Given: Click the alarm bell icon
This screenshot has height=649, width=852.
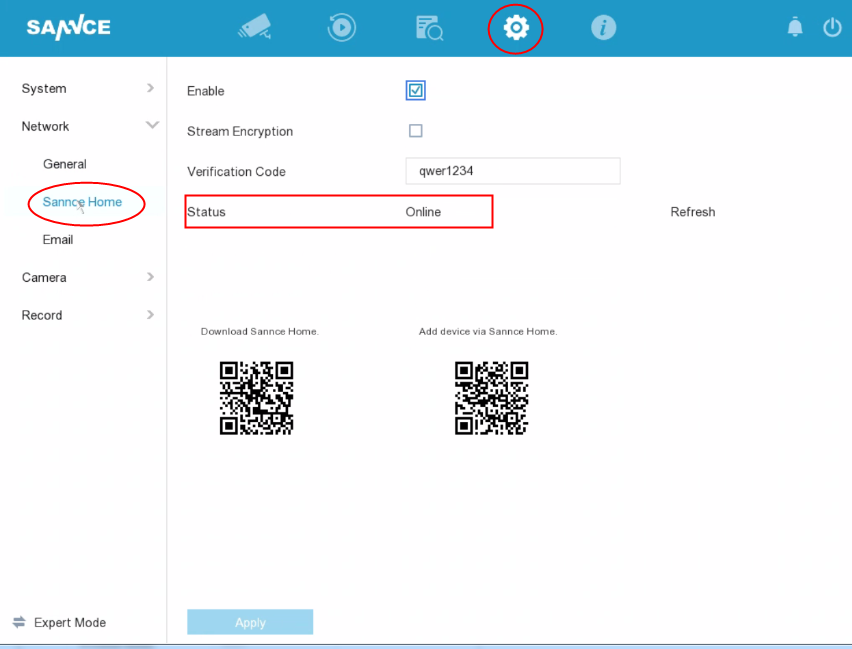Looking at the screenshot, I should pos(795,27).
